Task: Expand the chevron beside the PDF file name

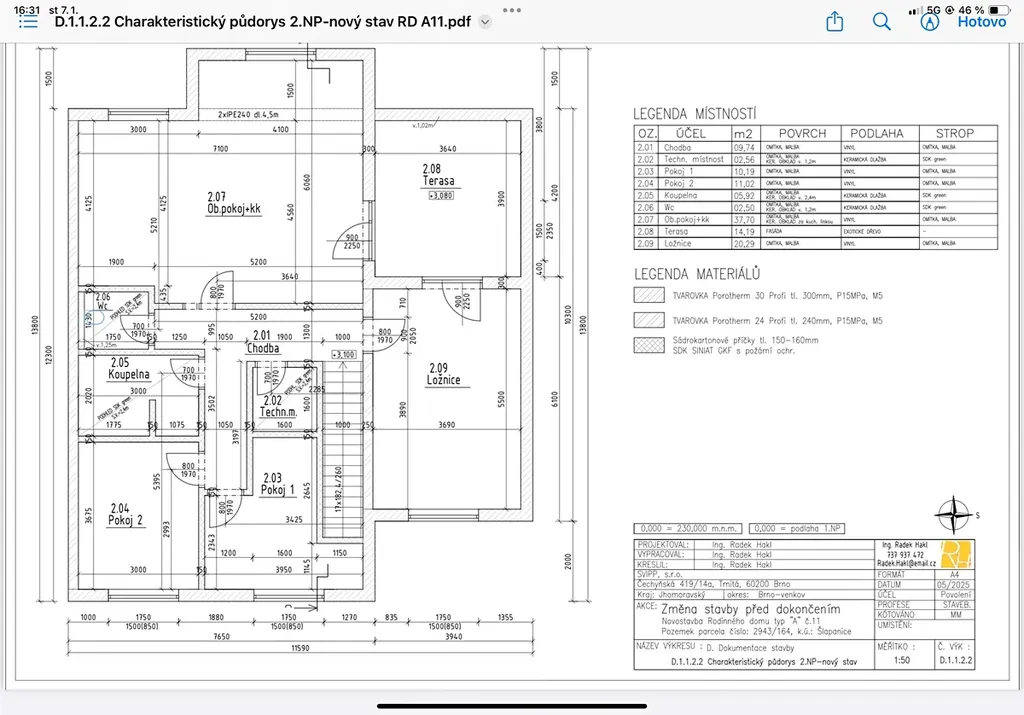Action: click(x=485, y=21)
